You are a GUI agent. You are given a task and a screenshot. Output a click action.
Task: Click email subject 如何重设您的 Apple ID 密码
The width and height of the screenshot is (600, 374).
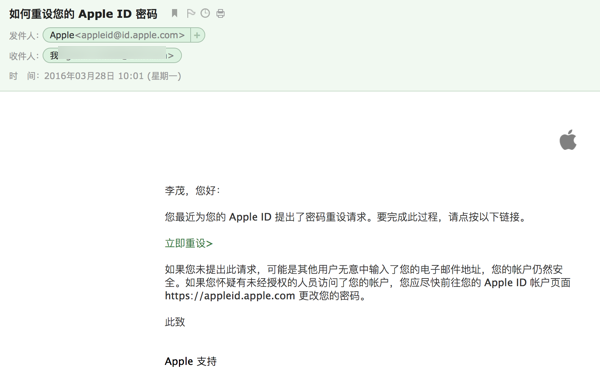(x=83, y=14)
